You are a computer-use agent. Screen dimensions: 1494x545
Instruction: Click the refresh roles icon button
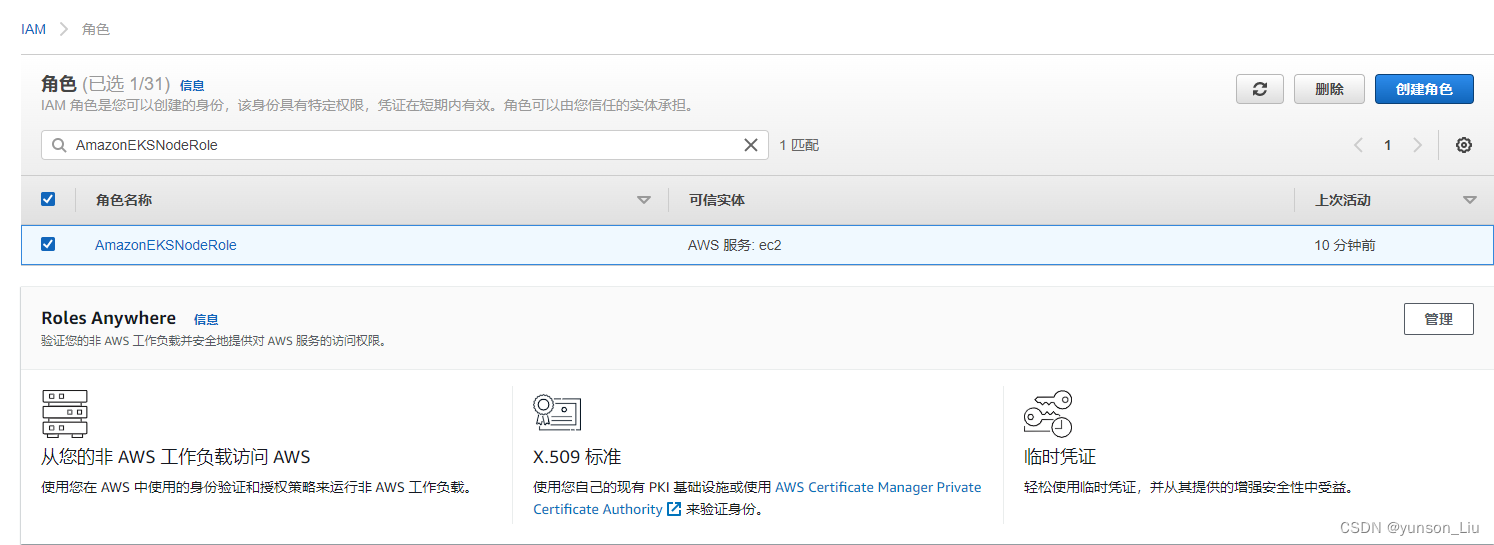pos(1260,89)
